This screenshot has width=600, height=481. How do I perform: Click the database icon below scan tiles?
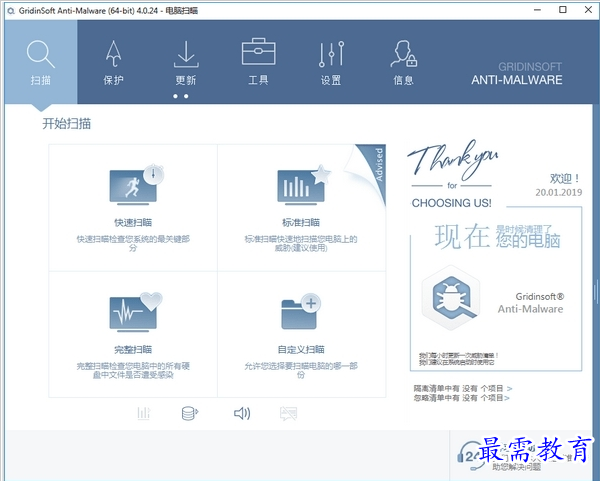coord(190,413)
